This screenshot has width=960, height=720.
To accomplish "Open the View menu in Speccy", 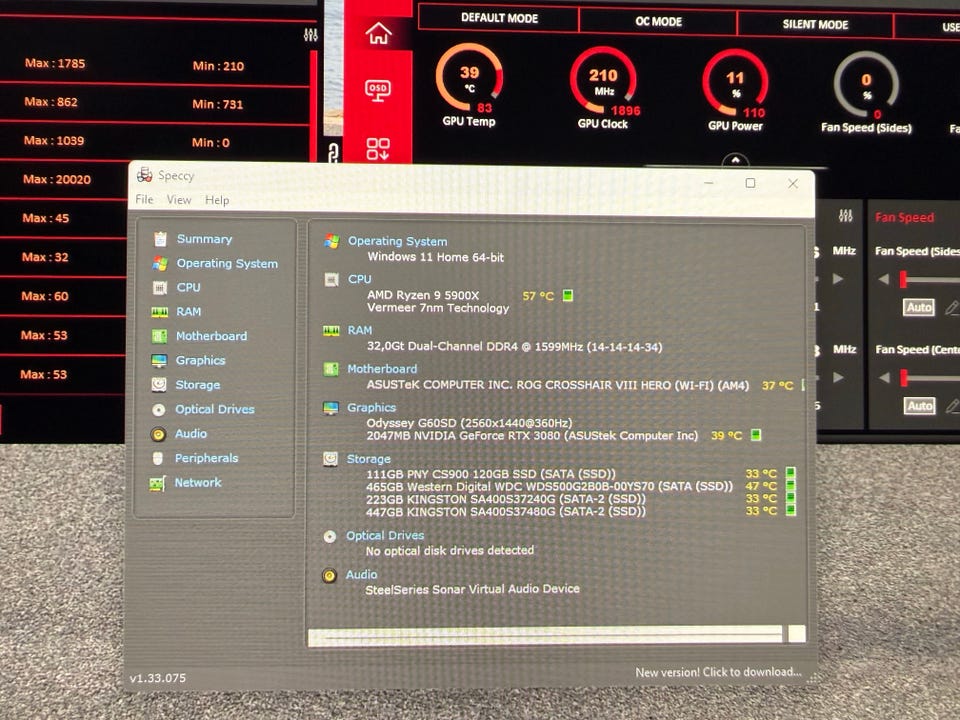I will [x=179, y=200].
